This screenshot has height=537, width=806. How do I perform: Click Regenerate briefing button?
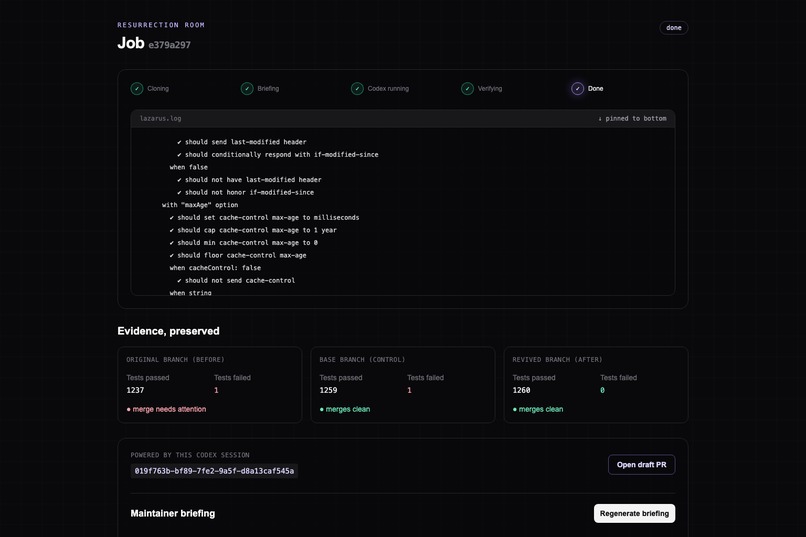click(634, 513)
